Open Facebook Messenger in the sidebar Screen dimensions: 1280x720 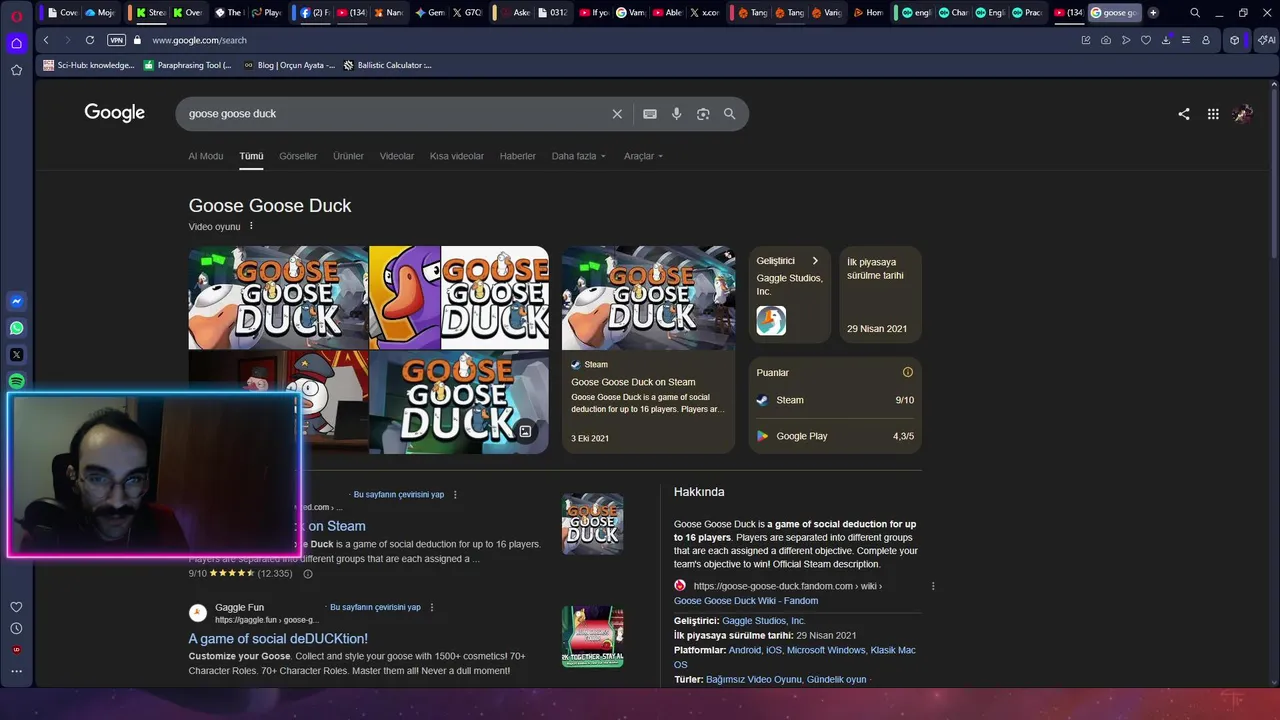16,301
